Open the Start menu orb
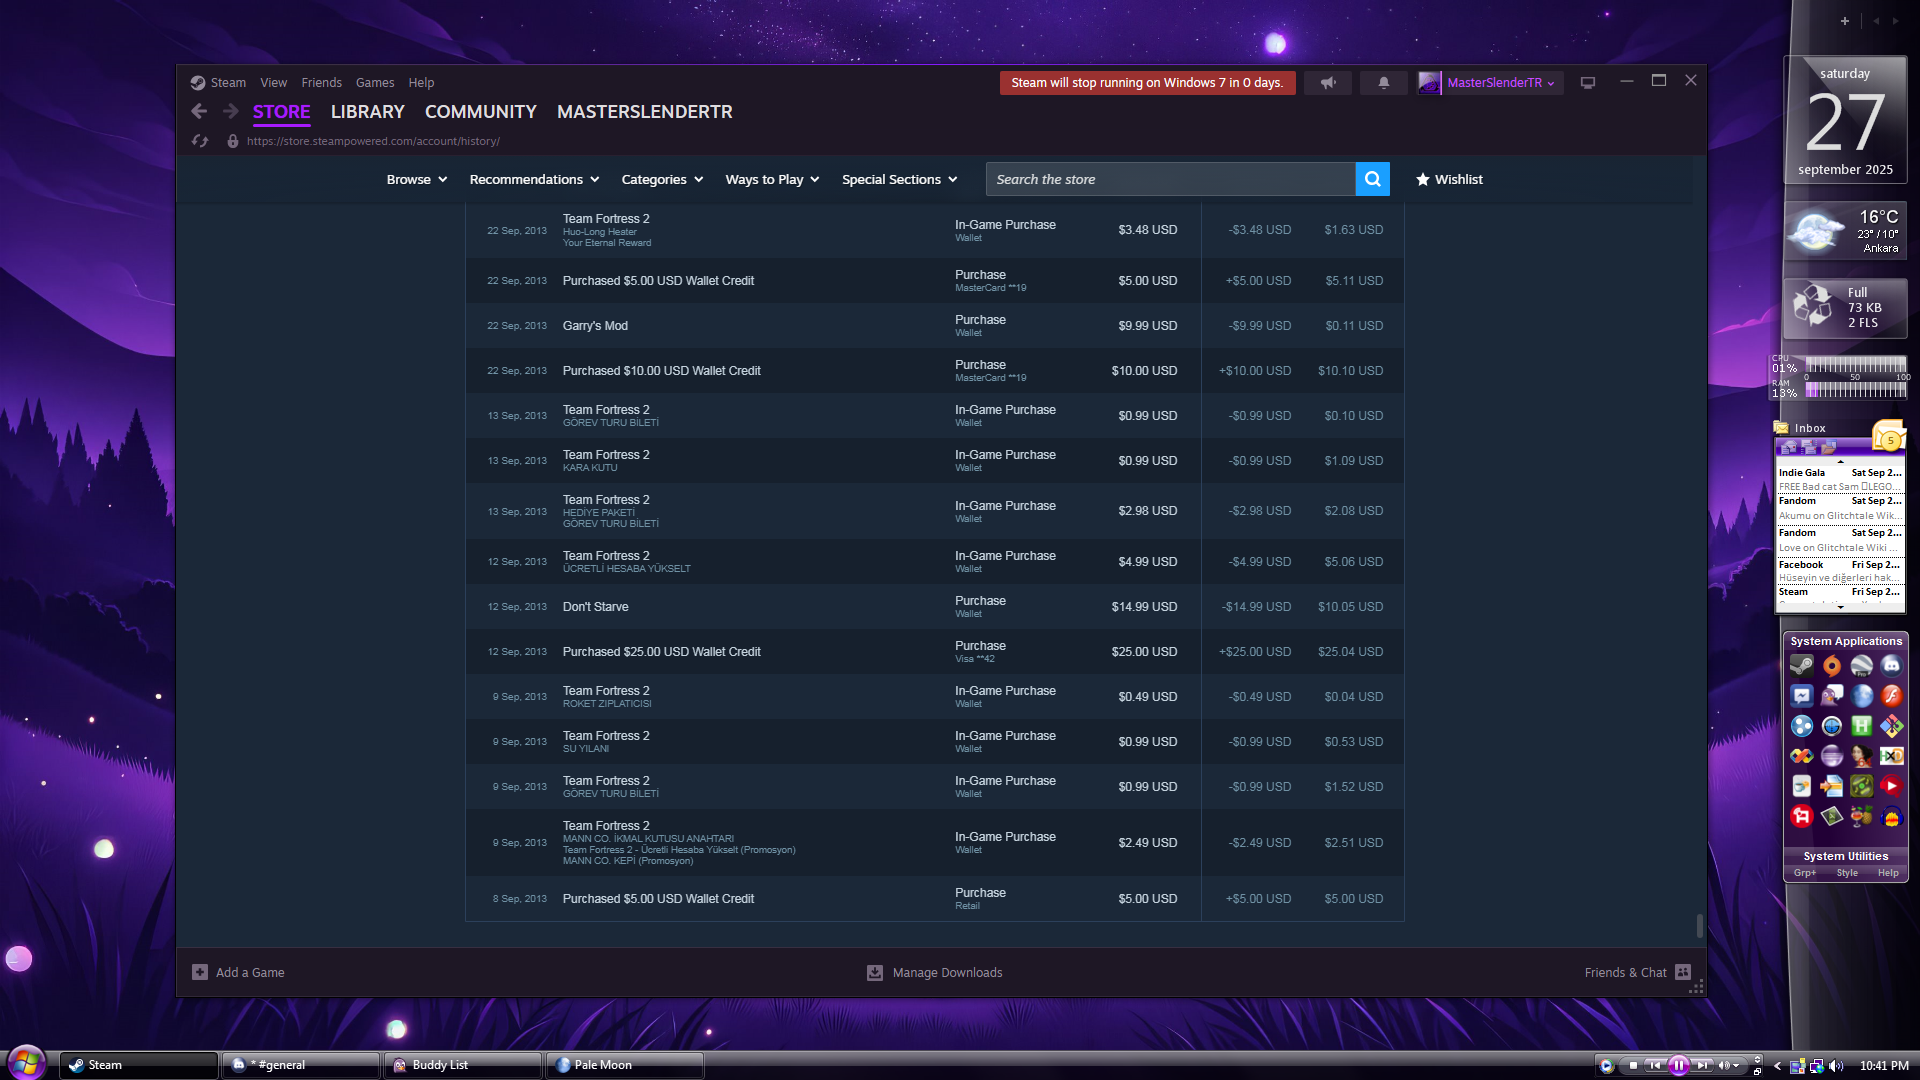The image size is (1920, 1080). [x=26, y=1062]
